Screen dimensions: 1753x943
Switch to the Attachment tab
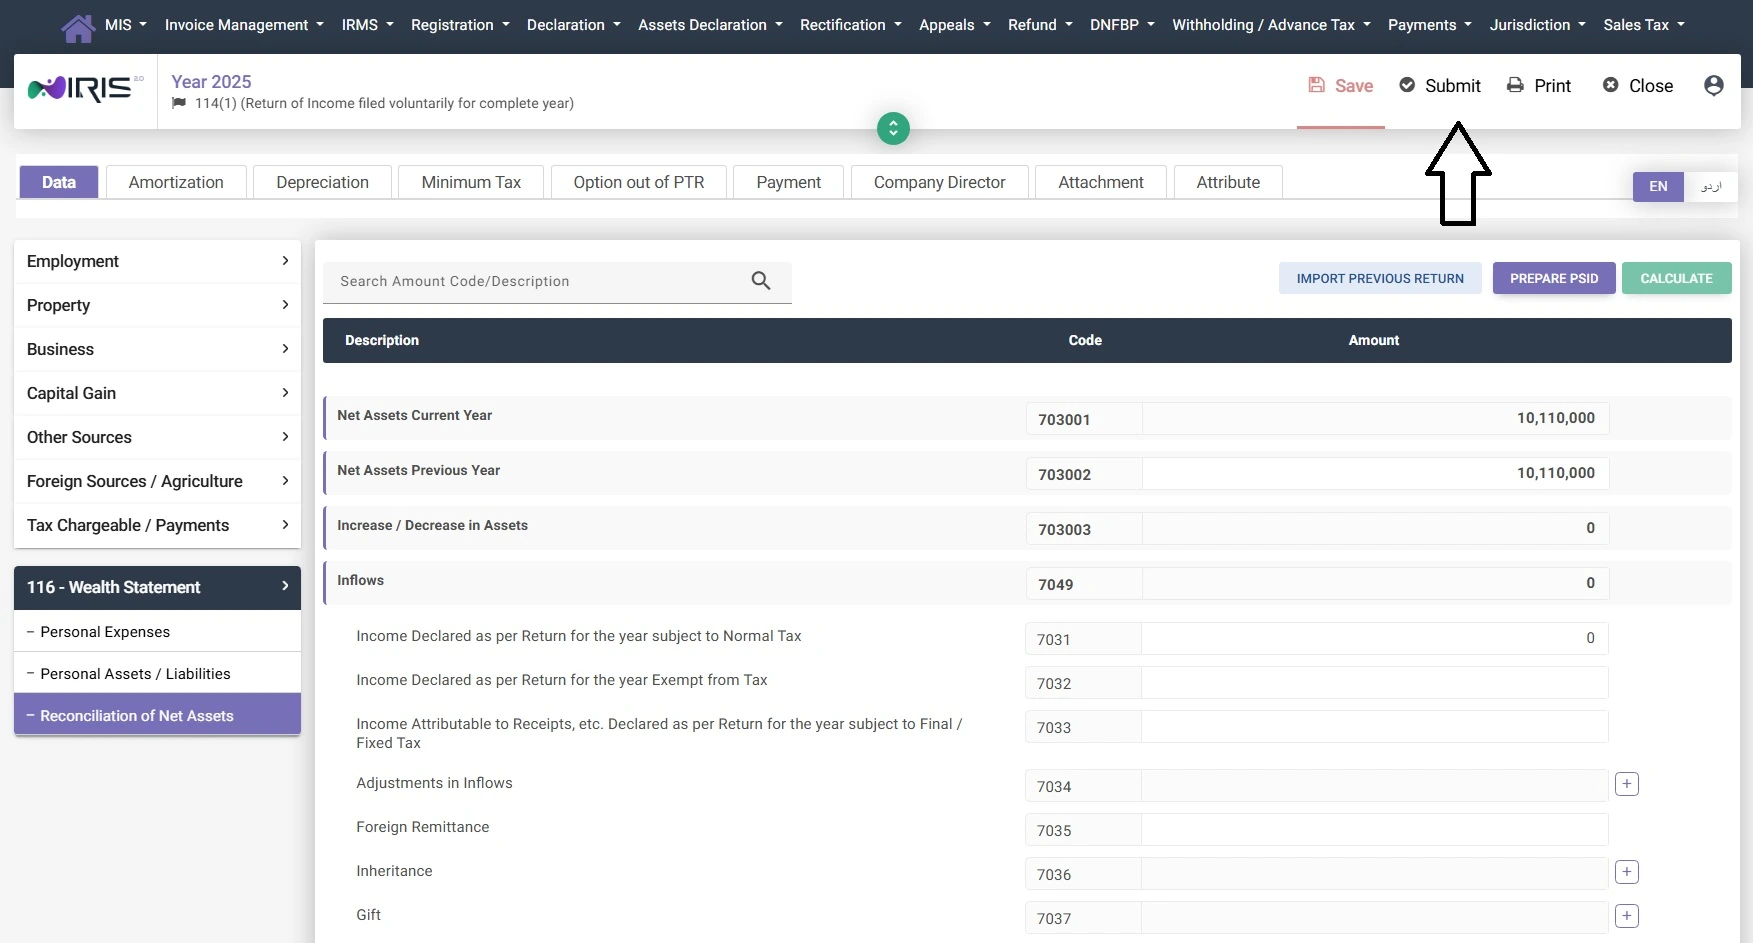1101,182
